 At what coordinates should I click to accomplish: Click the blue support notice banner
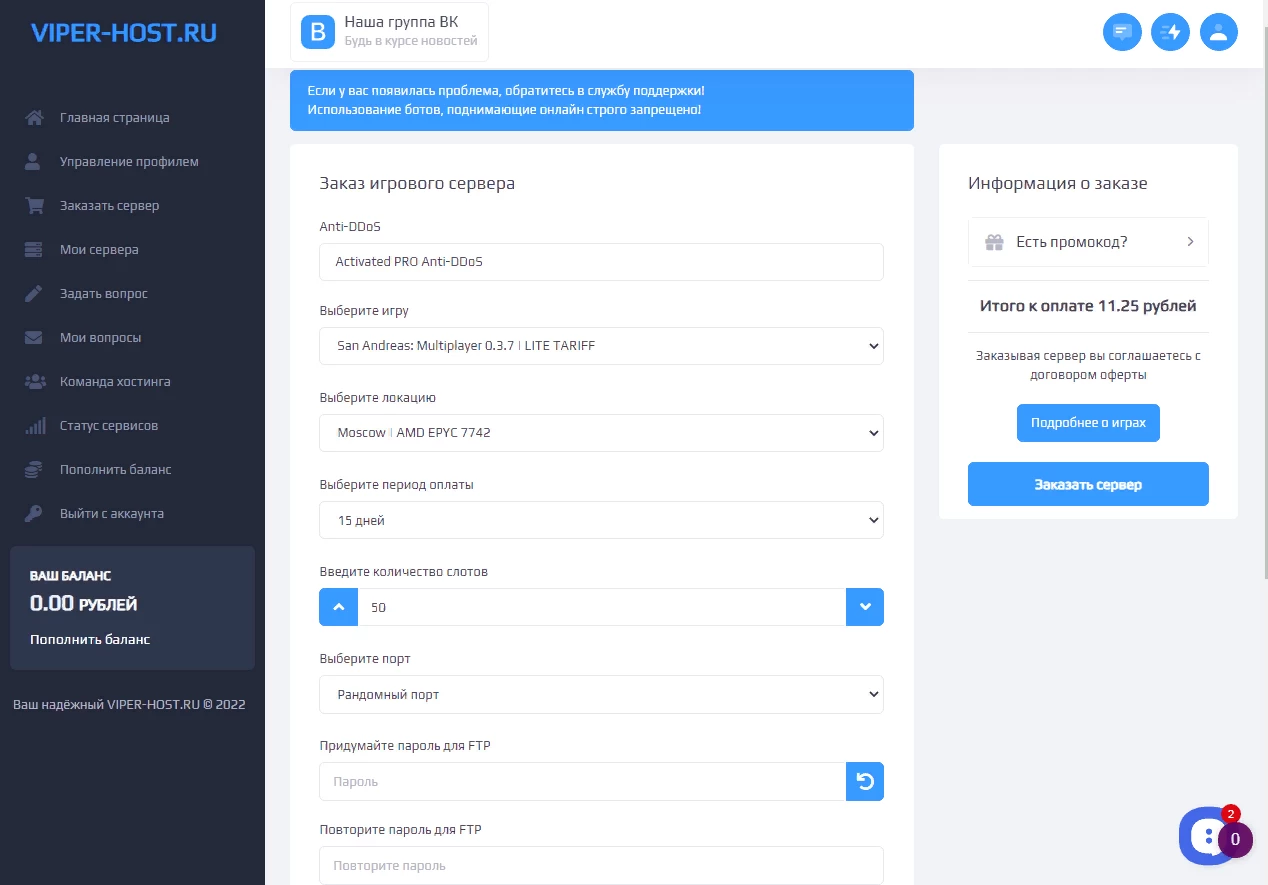[x=601, y=100]
